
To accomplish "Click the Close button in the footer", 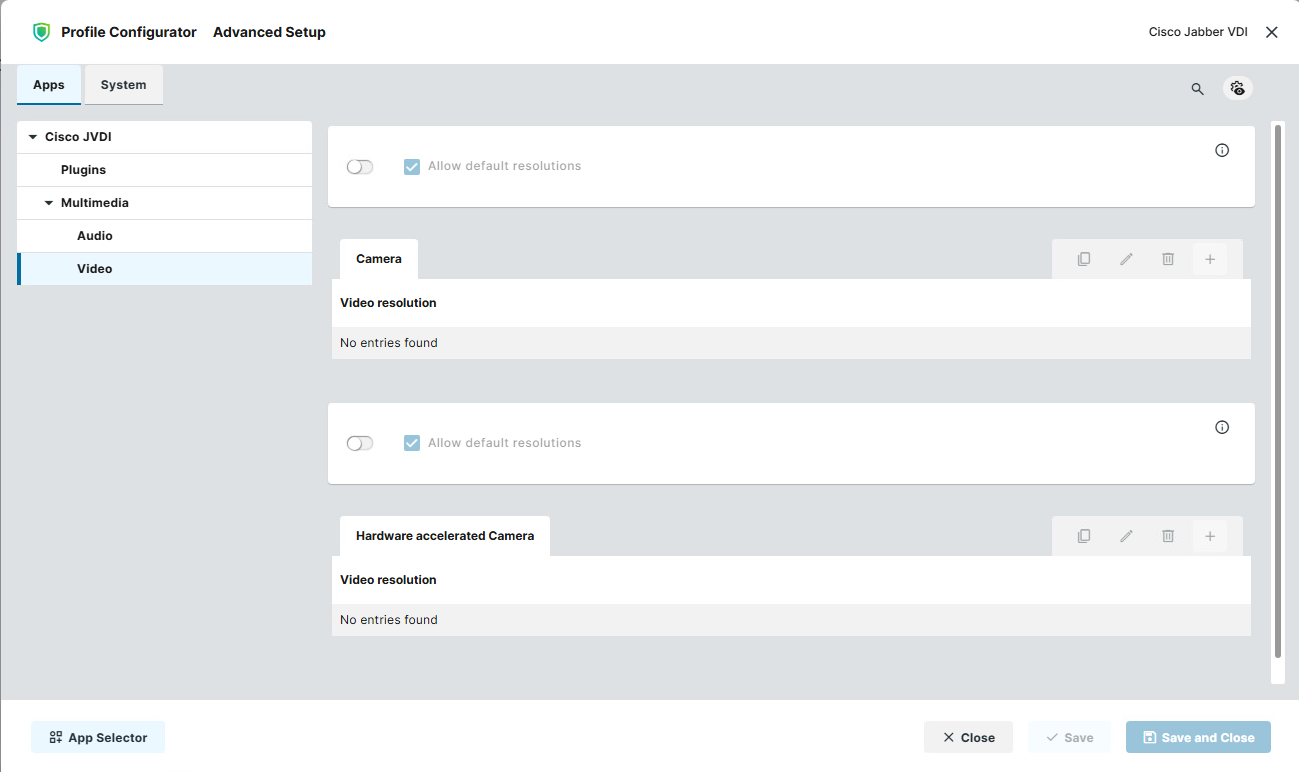I will 968,737.
